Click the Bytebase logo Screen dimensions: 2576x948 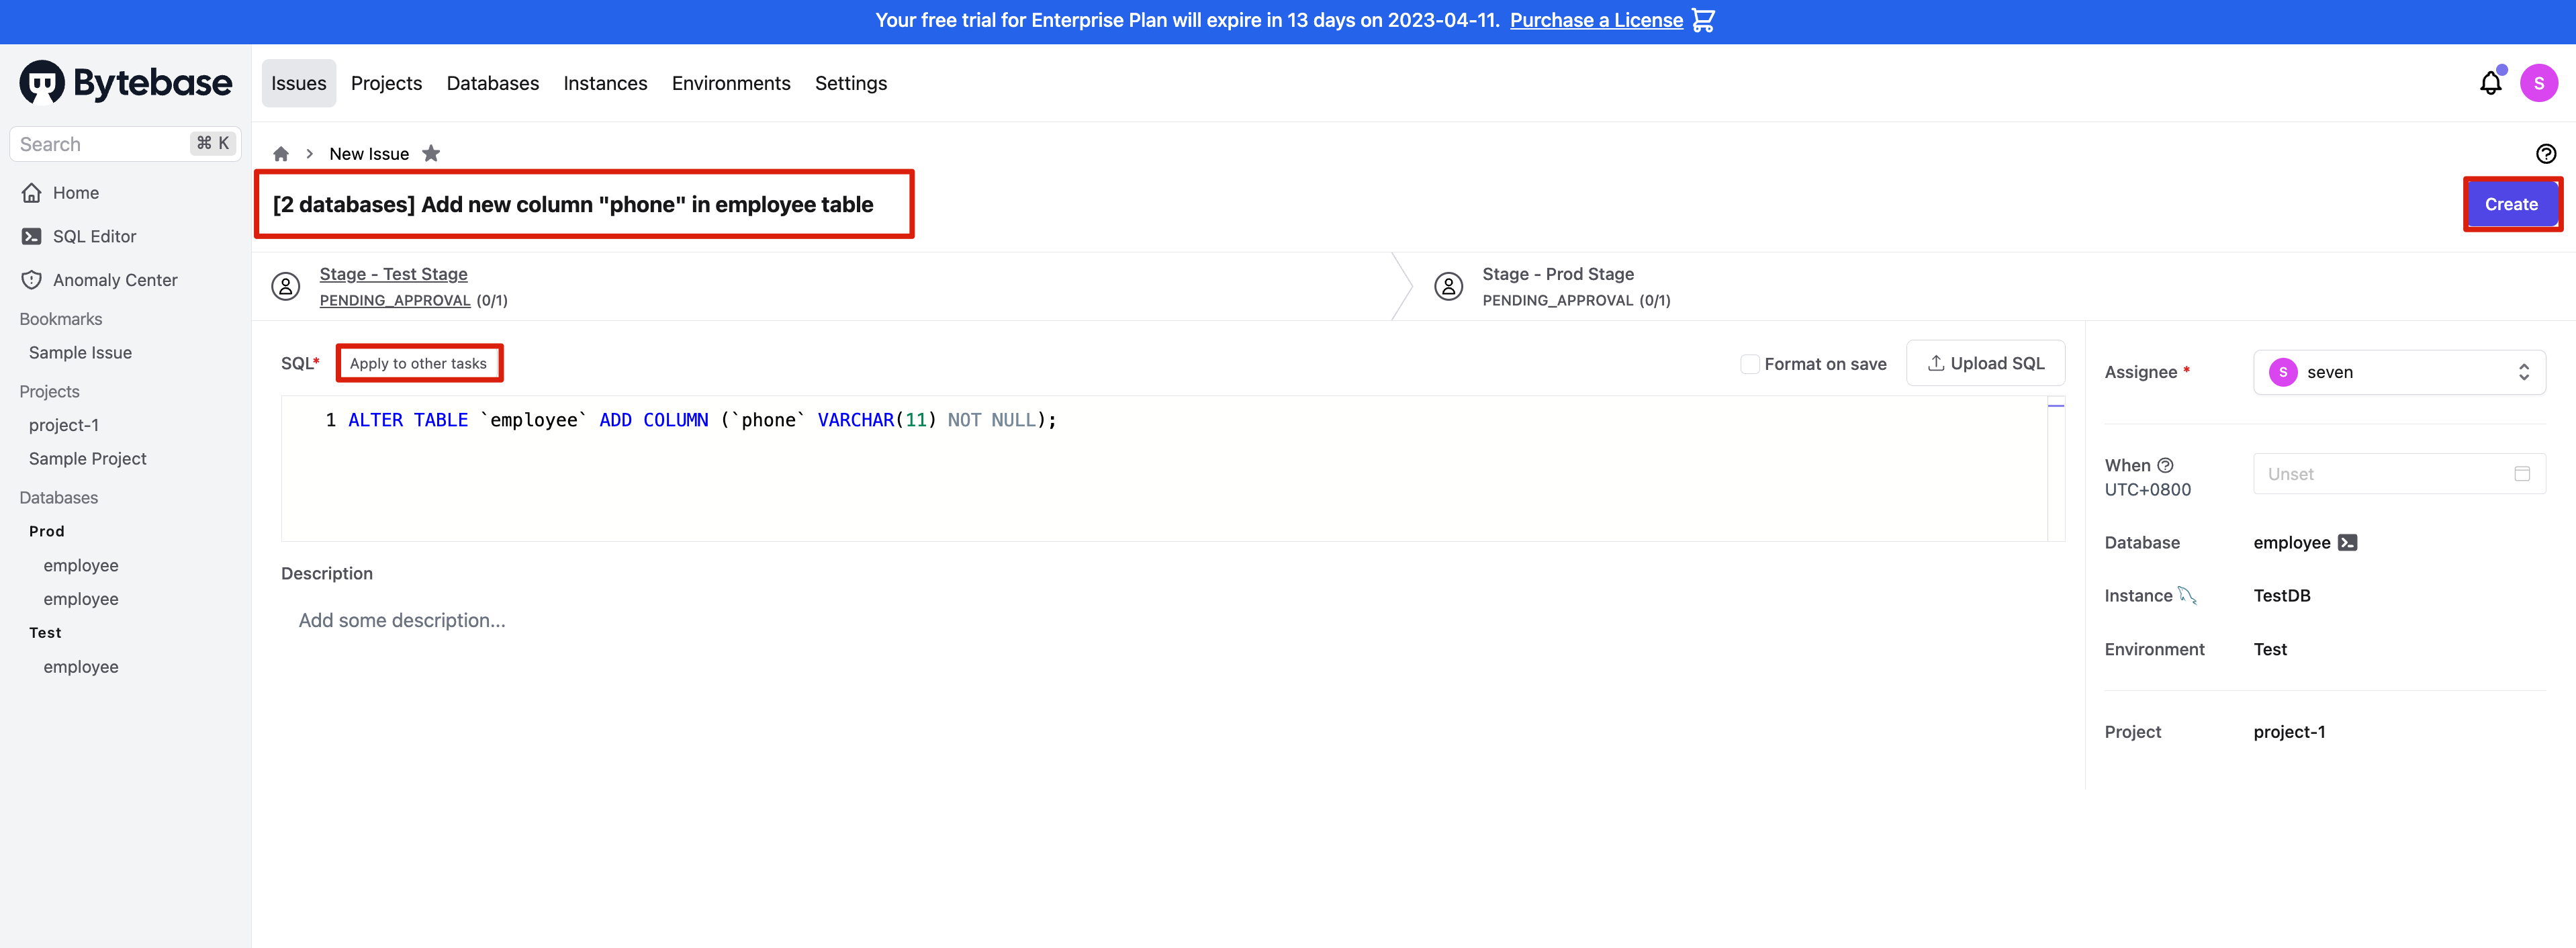[126, 83]
